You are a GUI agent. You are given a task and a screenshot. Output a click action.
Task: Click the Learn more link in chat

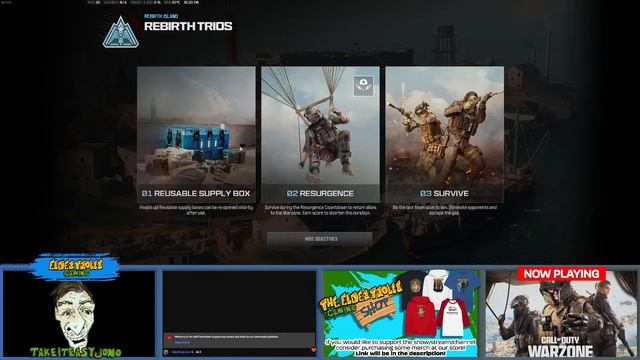[x=182, y=342]
